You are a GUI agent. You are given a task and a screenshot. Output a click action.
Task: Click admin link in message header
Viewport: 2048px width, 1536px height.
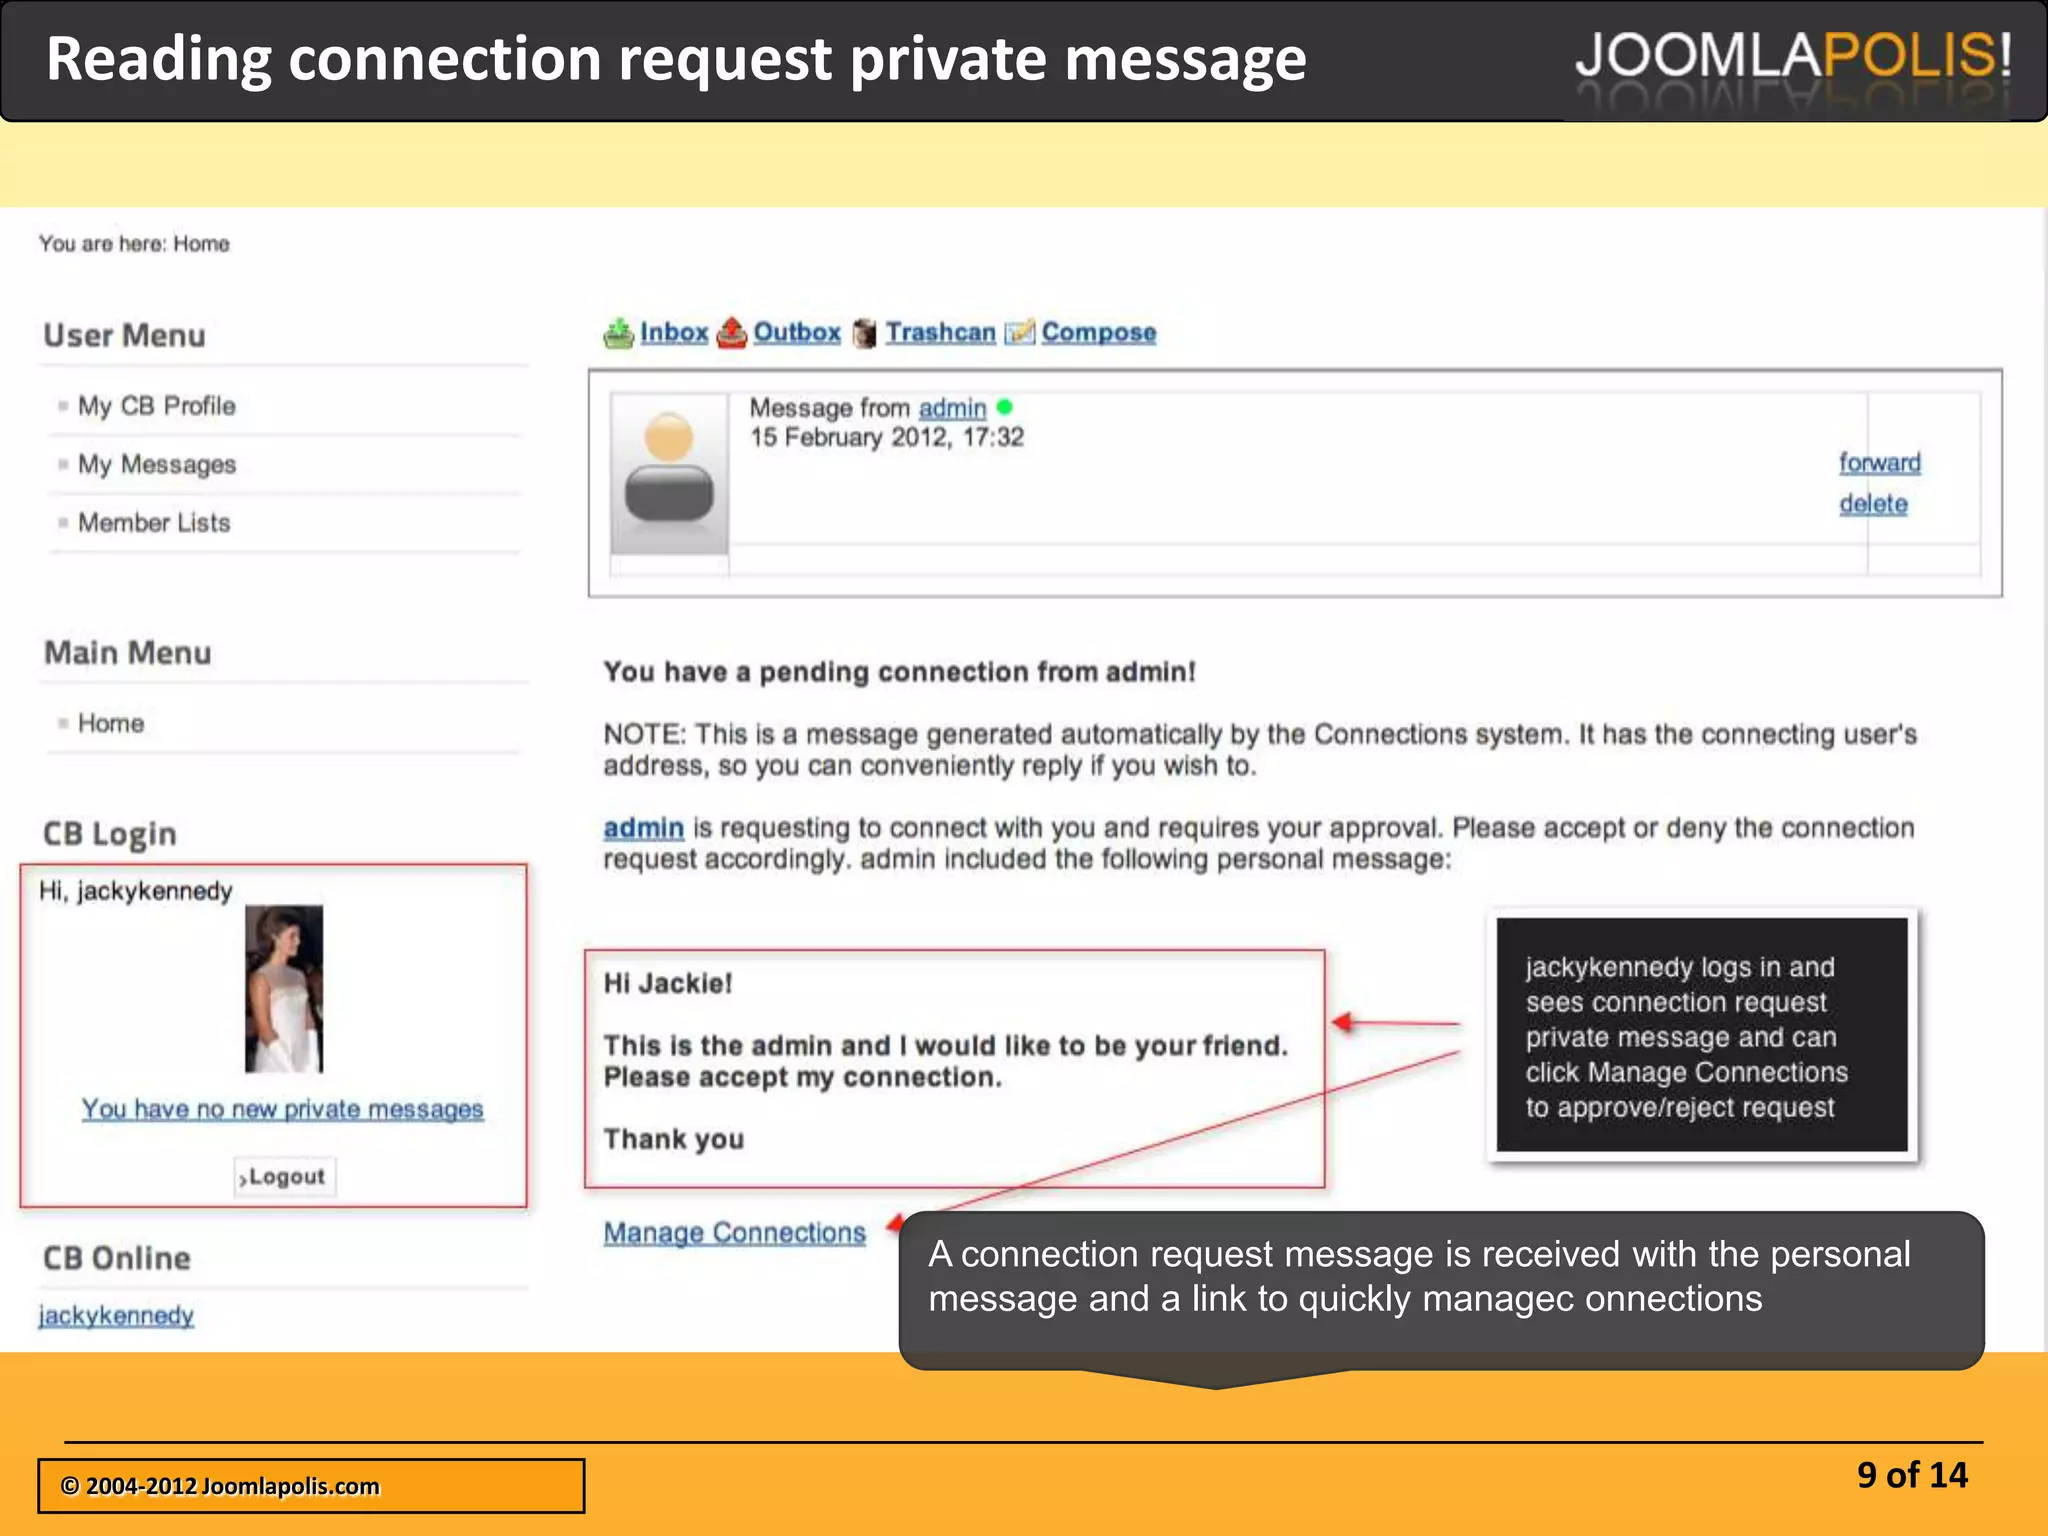[x=952, y=408]
